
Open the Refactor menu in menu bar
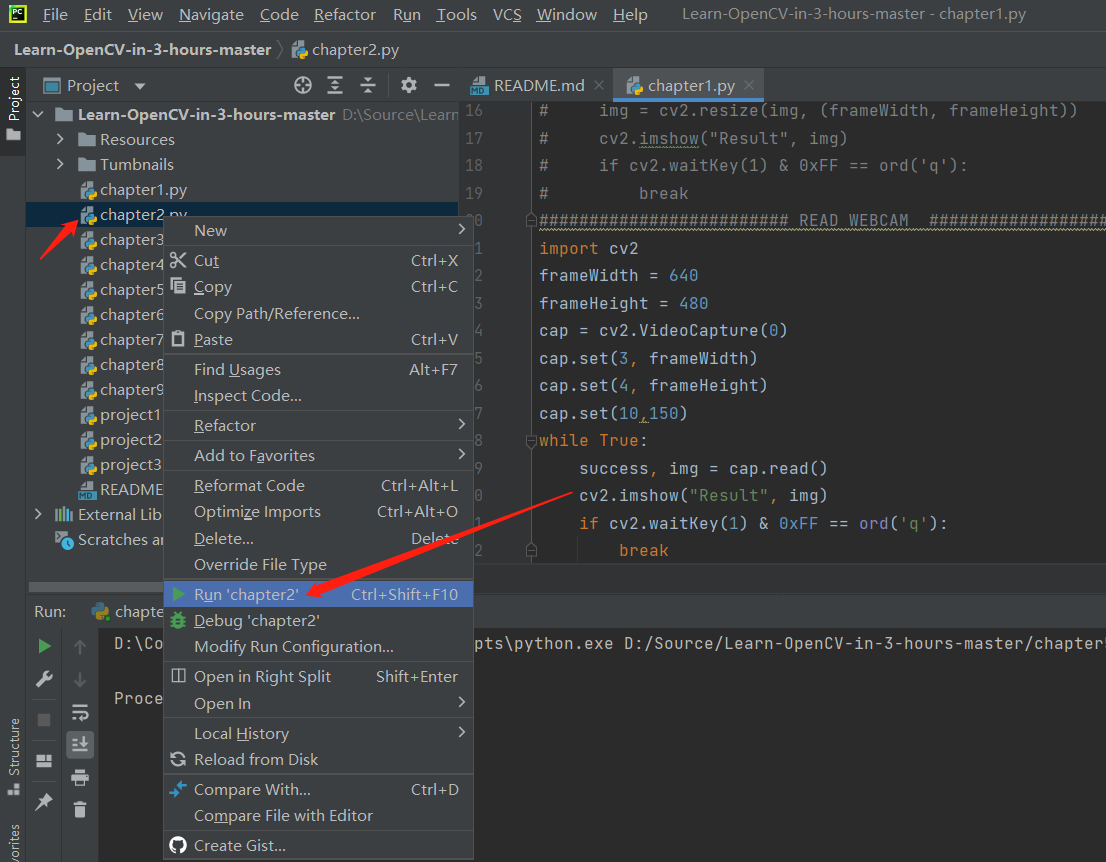click(x=344, y=14)
